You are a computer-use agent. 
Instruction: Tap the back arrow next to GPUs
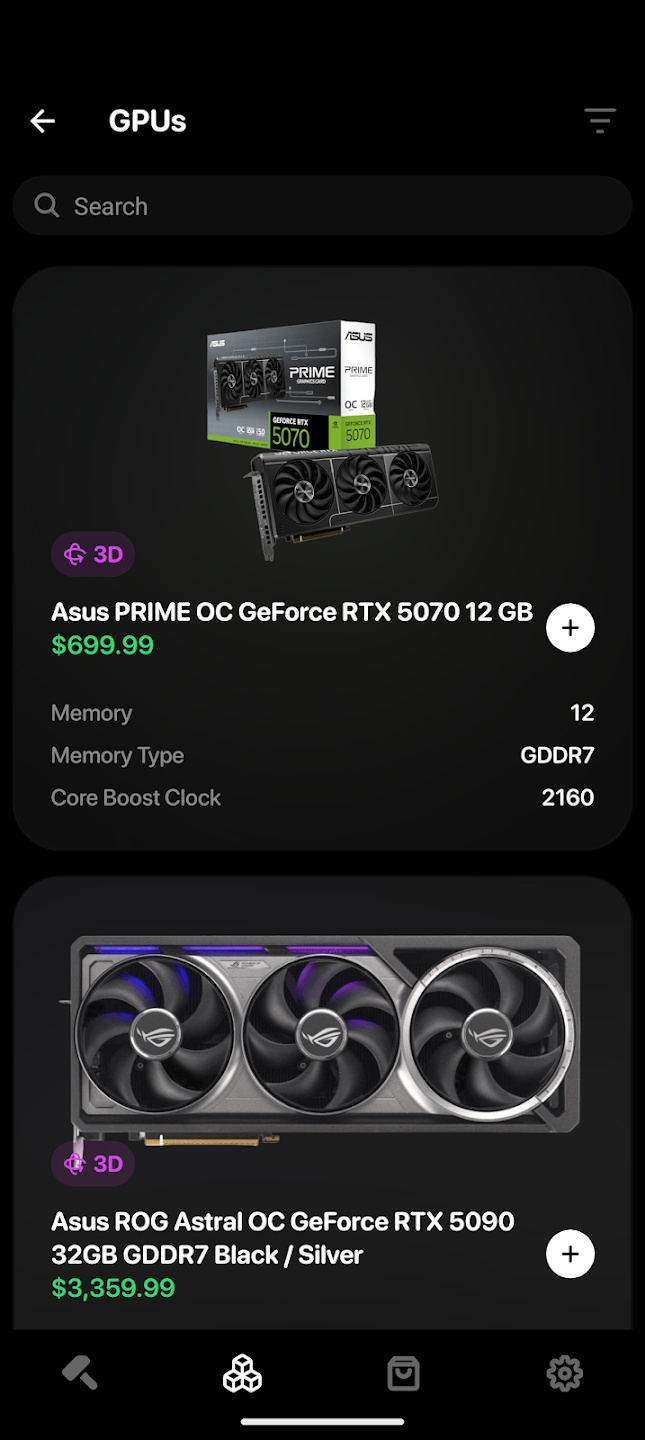(42, 120)
